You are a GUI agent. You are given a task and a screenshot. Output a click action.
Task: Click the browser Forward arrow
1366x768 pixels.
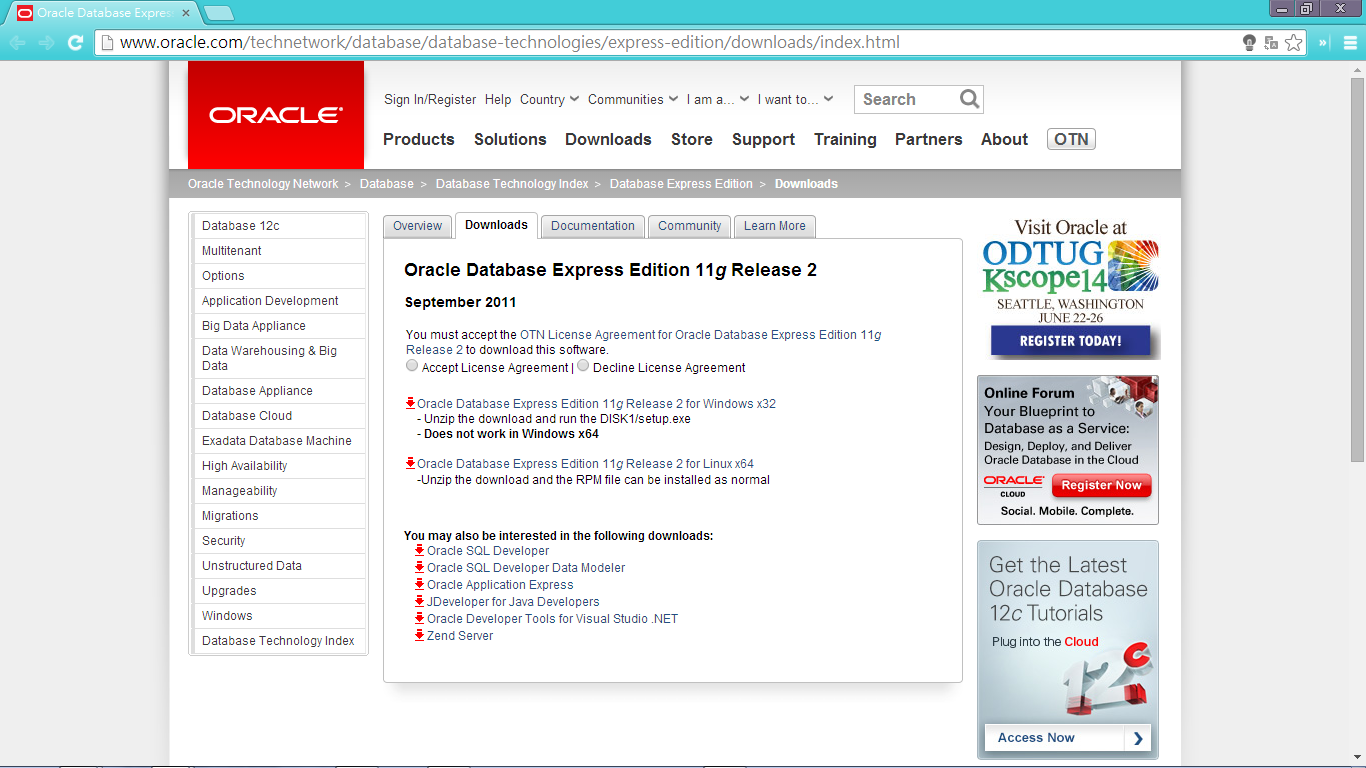[x=46, y=43]
